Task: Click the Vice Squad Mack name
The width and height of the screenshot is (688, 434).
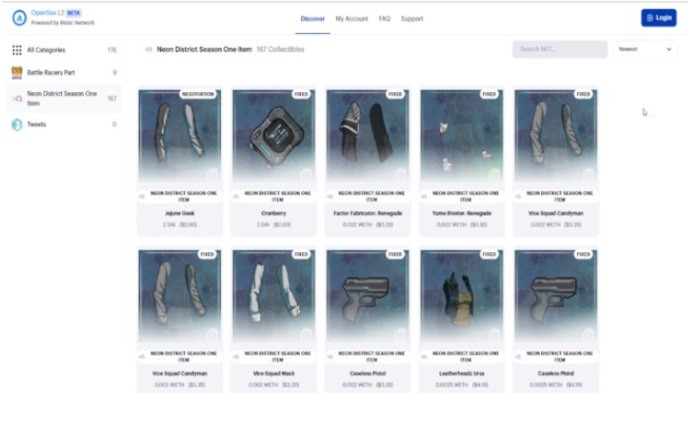Action: (x=273, y=373)
